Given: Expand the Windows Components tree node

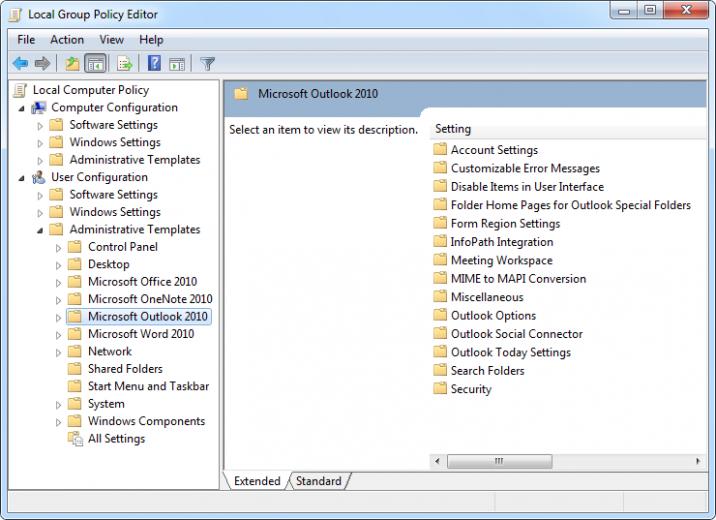Looking at the screenshot, I should 58,422.
